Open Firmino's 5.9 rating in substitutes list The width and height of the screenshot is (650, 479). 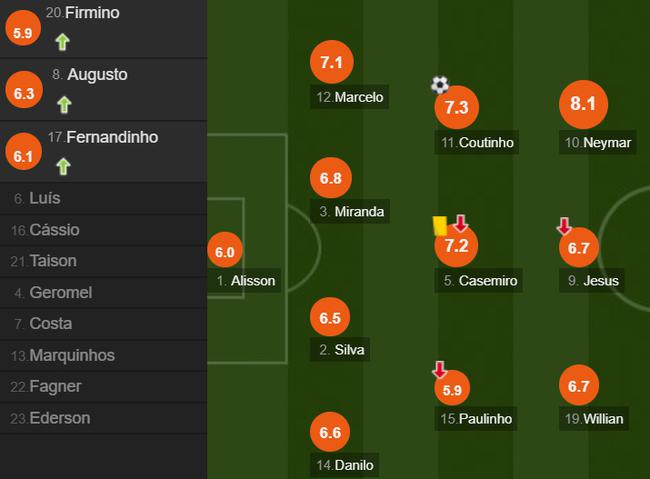click(x=22, y=30)
